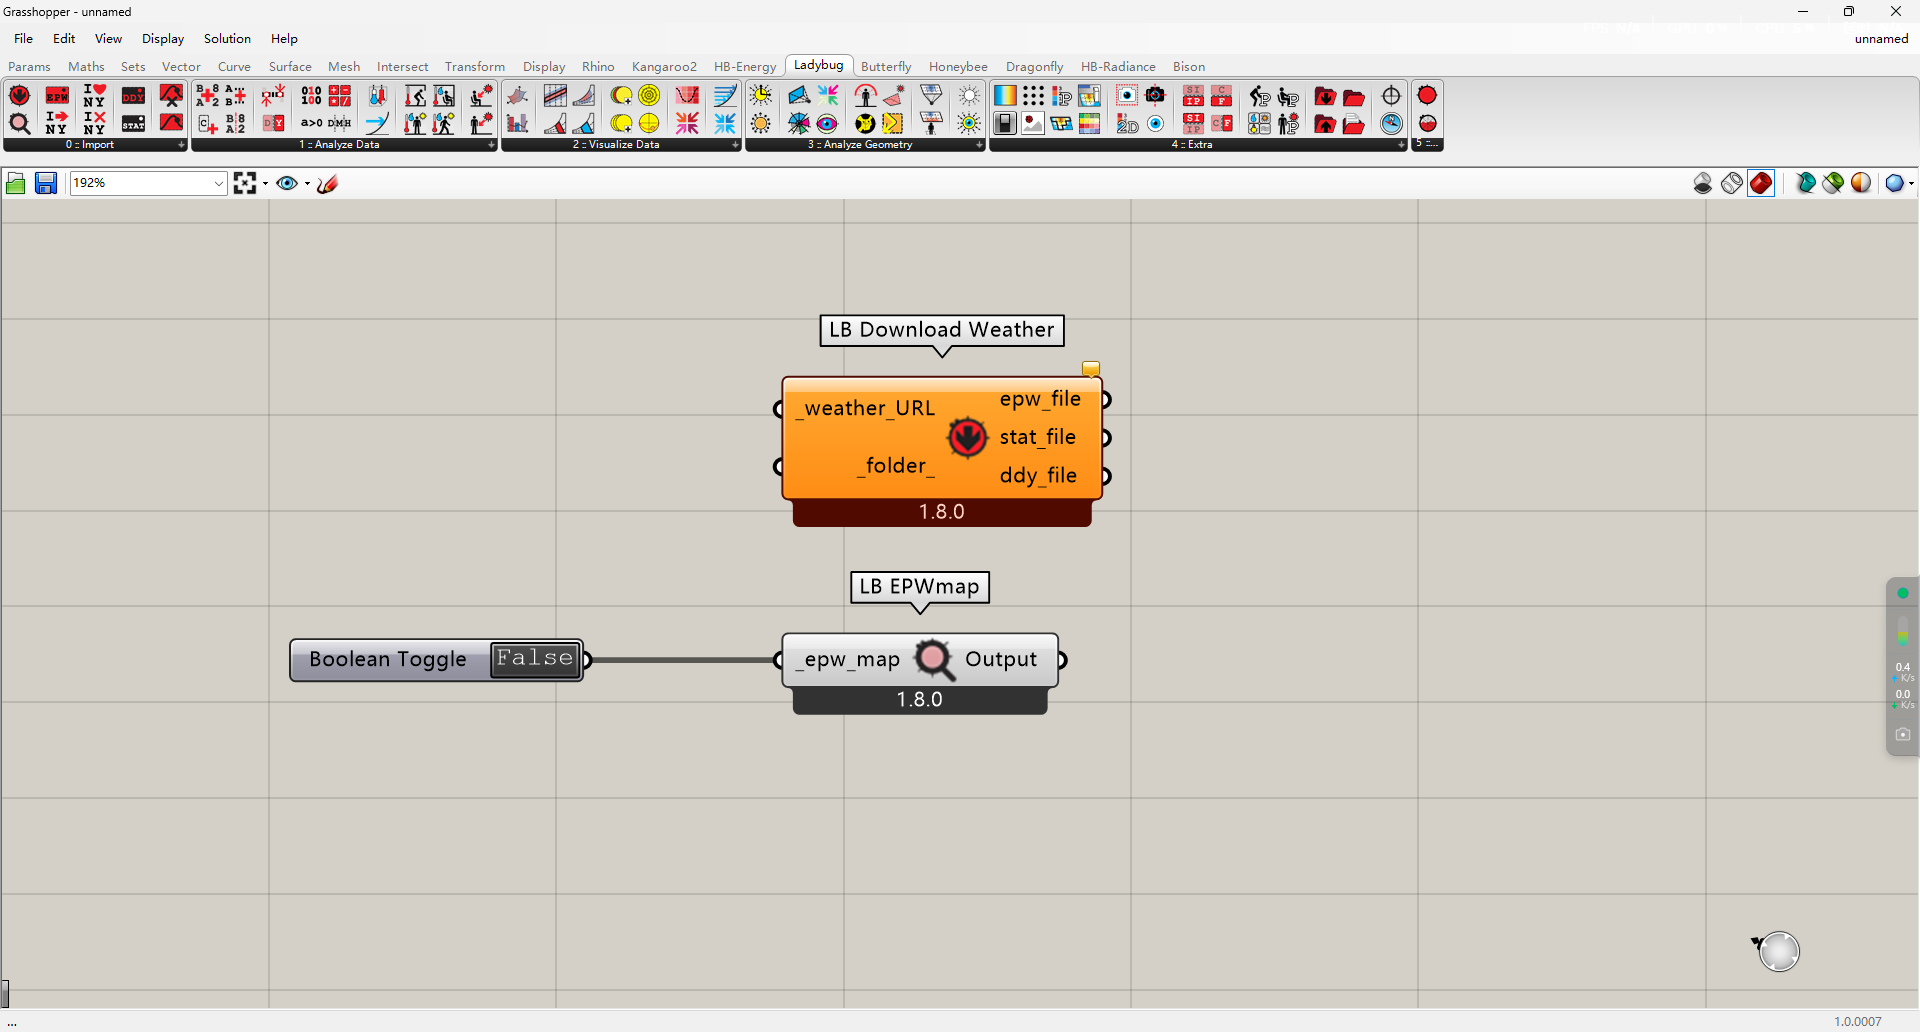The image size is (1920, 1032).
Task: Switch to the HB-Radiance tab
Action: (x=1118, y=67)
